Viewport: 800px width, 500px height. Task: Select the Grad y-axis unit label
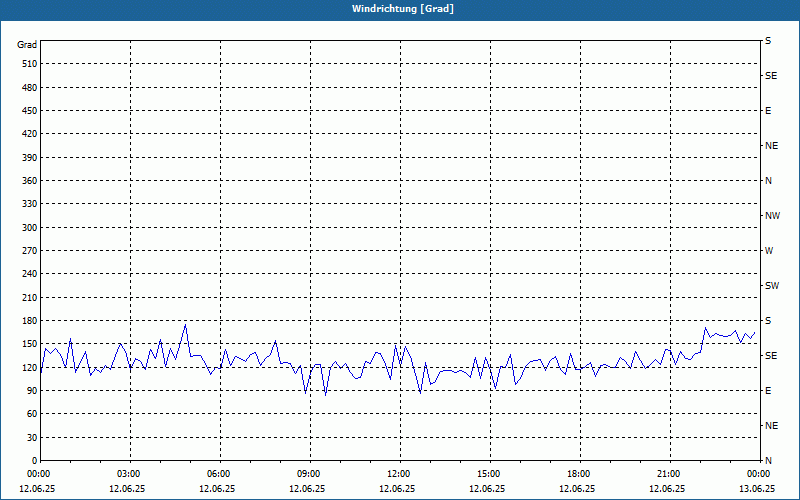pos(27,45)
